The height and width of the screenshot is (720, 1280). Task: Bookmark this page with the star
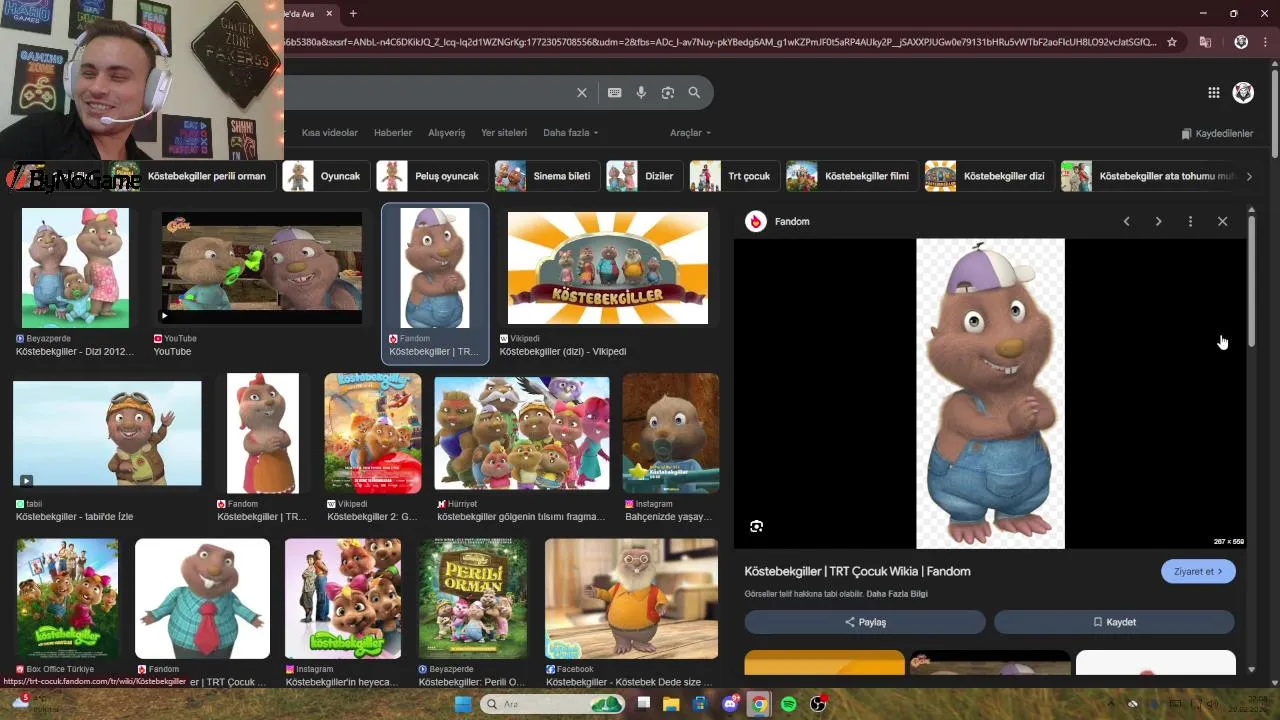(x=1172, y=42)
